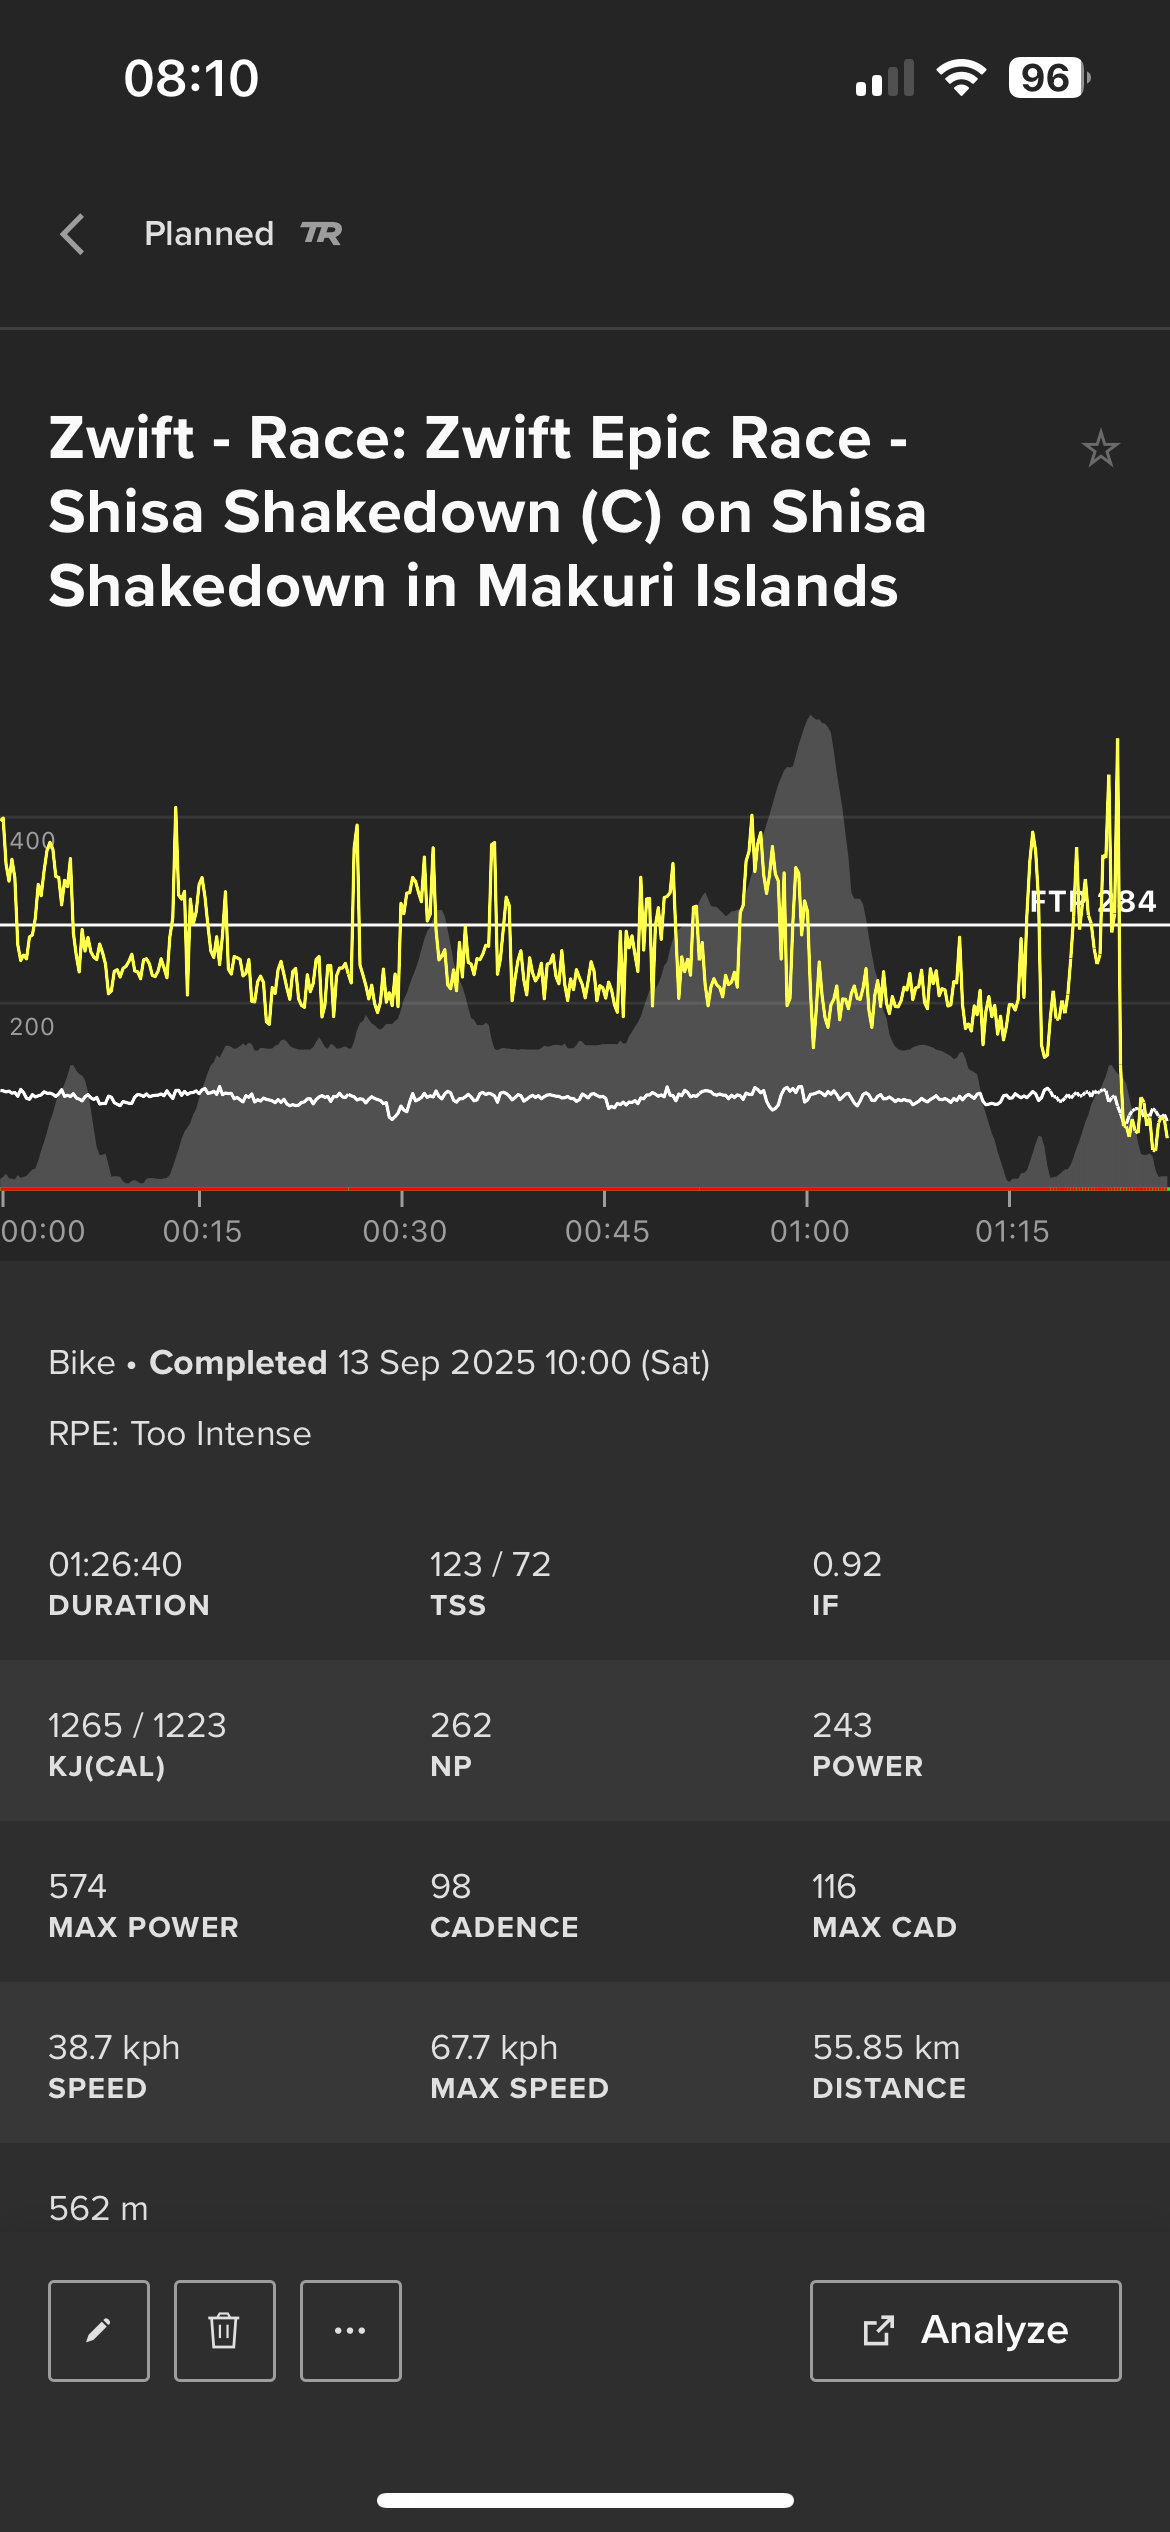
Task: Tap the 00:30 marker on the time axis
Action: [x=404, y=1231]
